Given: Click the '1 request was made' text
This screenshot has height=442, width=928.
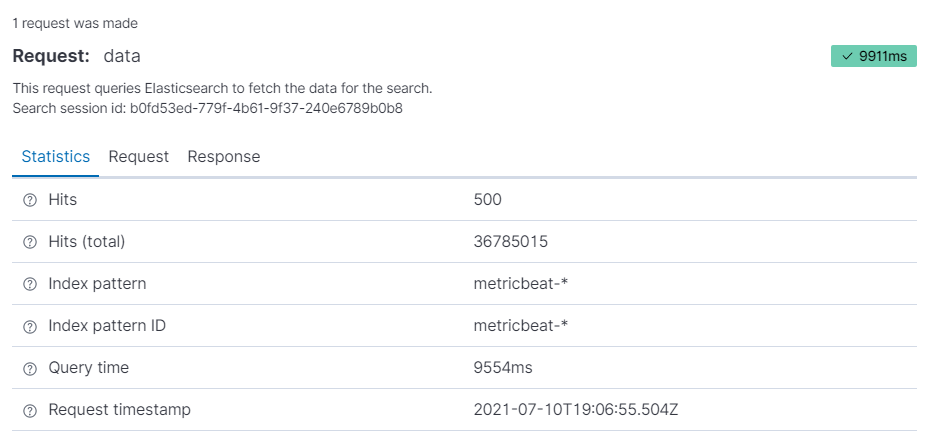Looking at the screenshot, I should 75,22.
